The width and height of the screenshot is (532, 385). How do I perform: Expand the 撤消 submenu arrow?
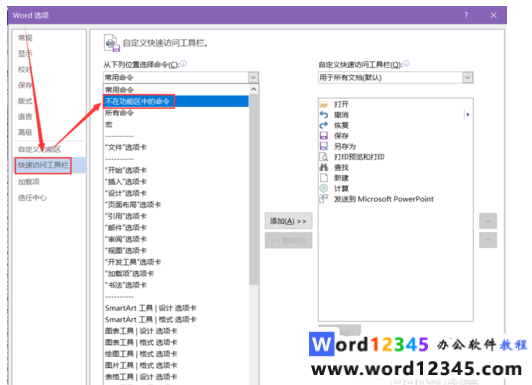point(468,115)
